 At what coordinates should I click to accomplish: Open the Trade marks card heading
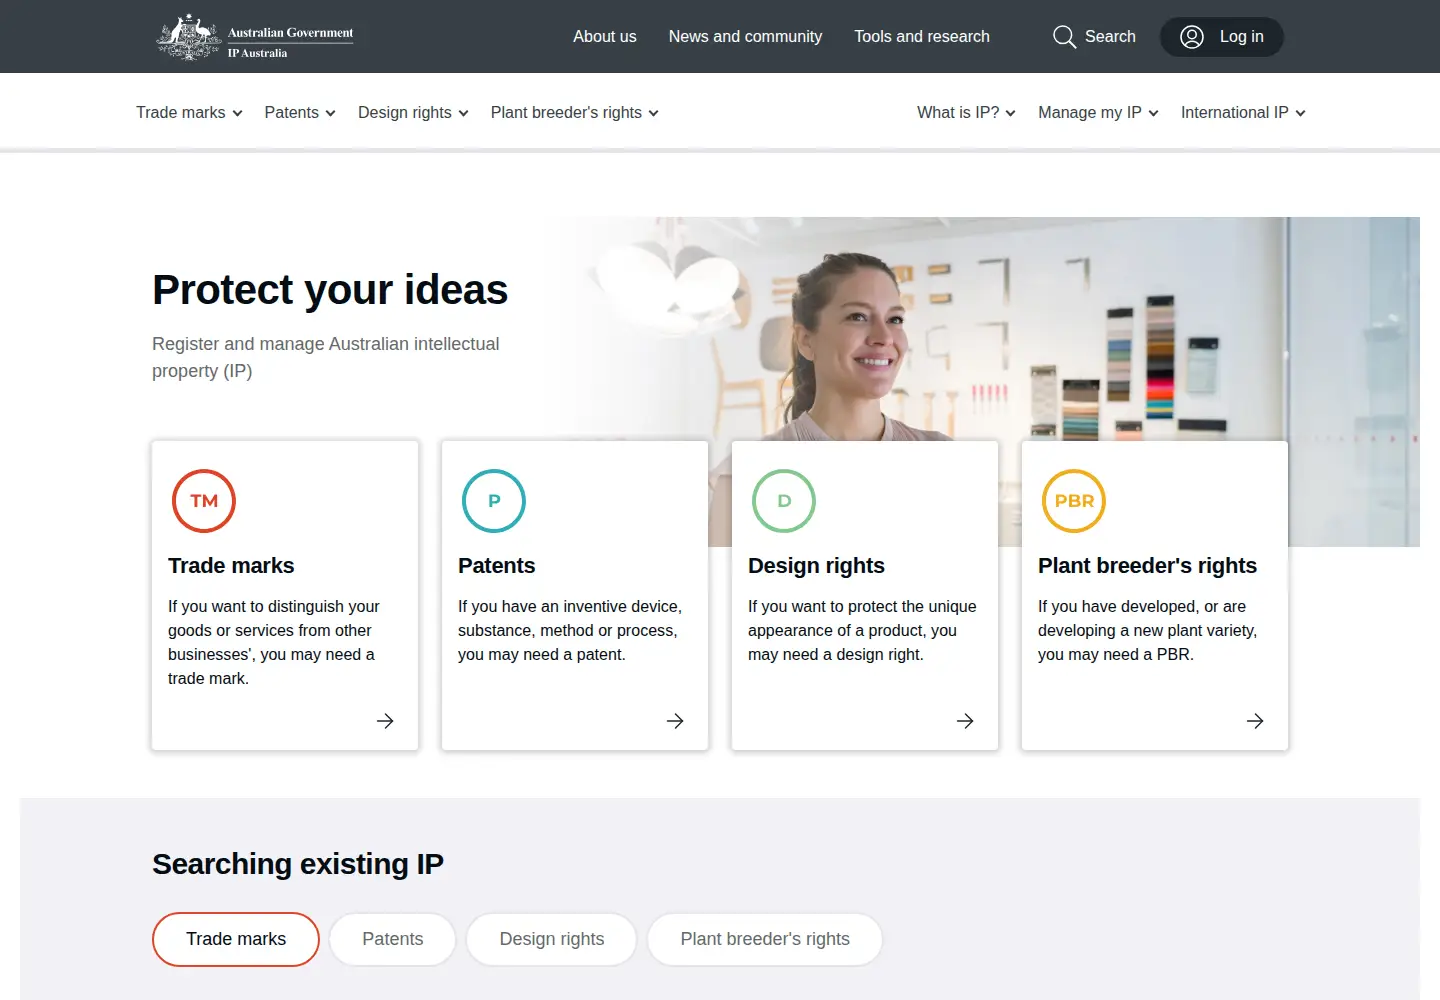coord(231,566)
